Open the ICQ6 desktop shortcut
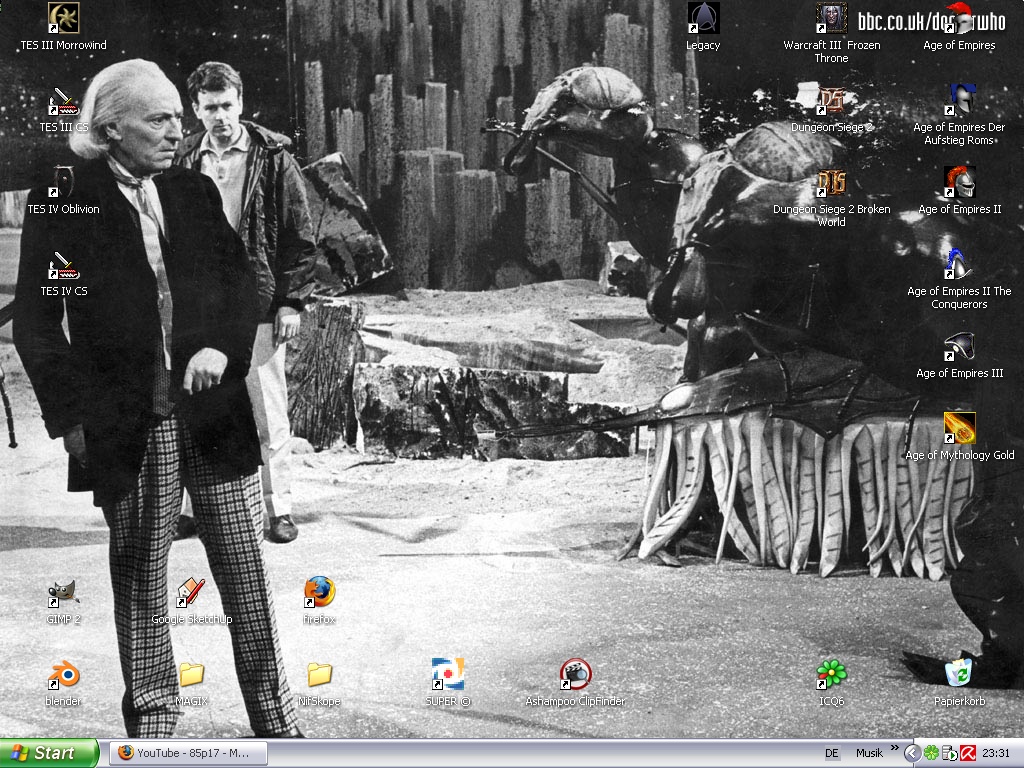Screen dimensions: 1024x768 (831, 676)
